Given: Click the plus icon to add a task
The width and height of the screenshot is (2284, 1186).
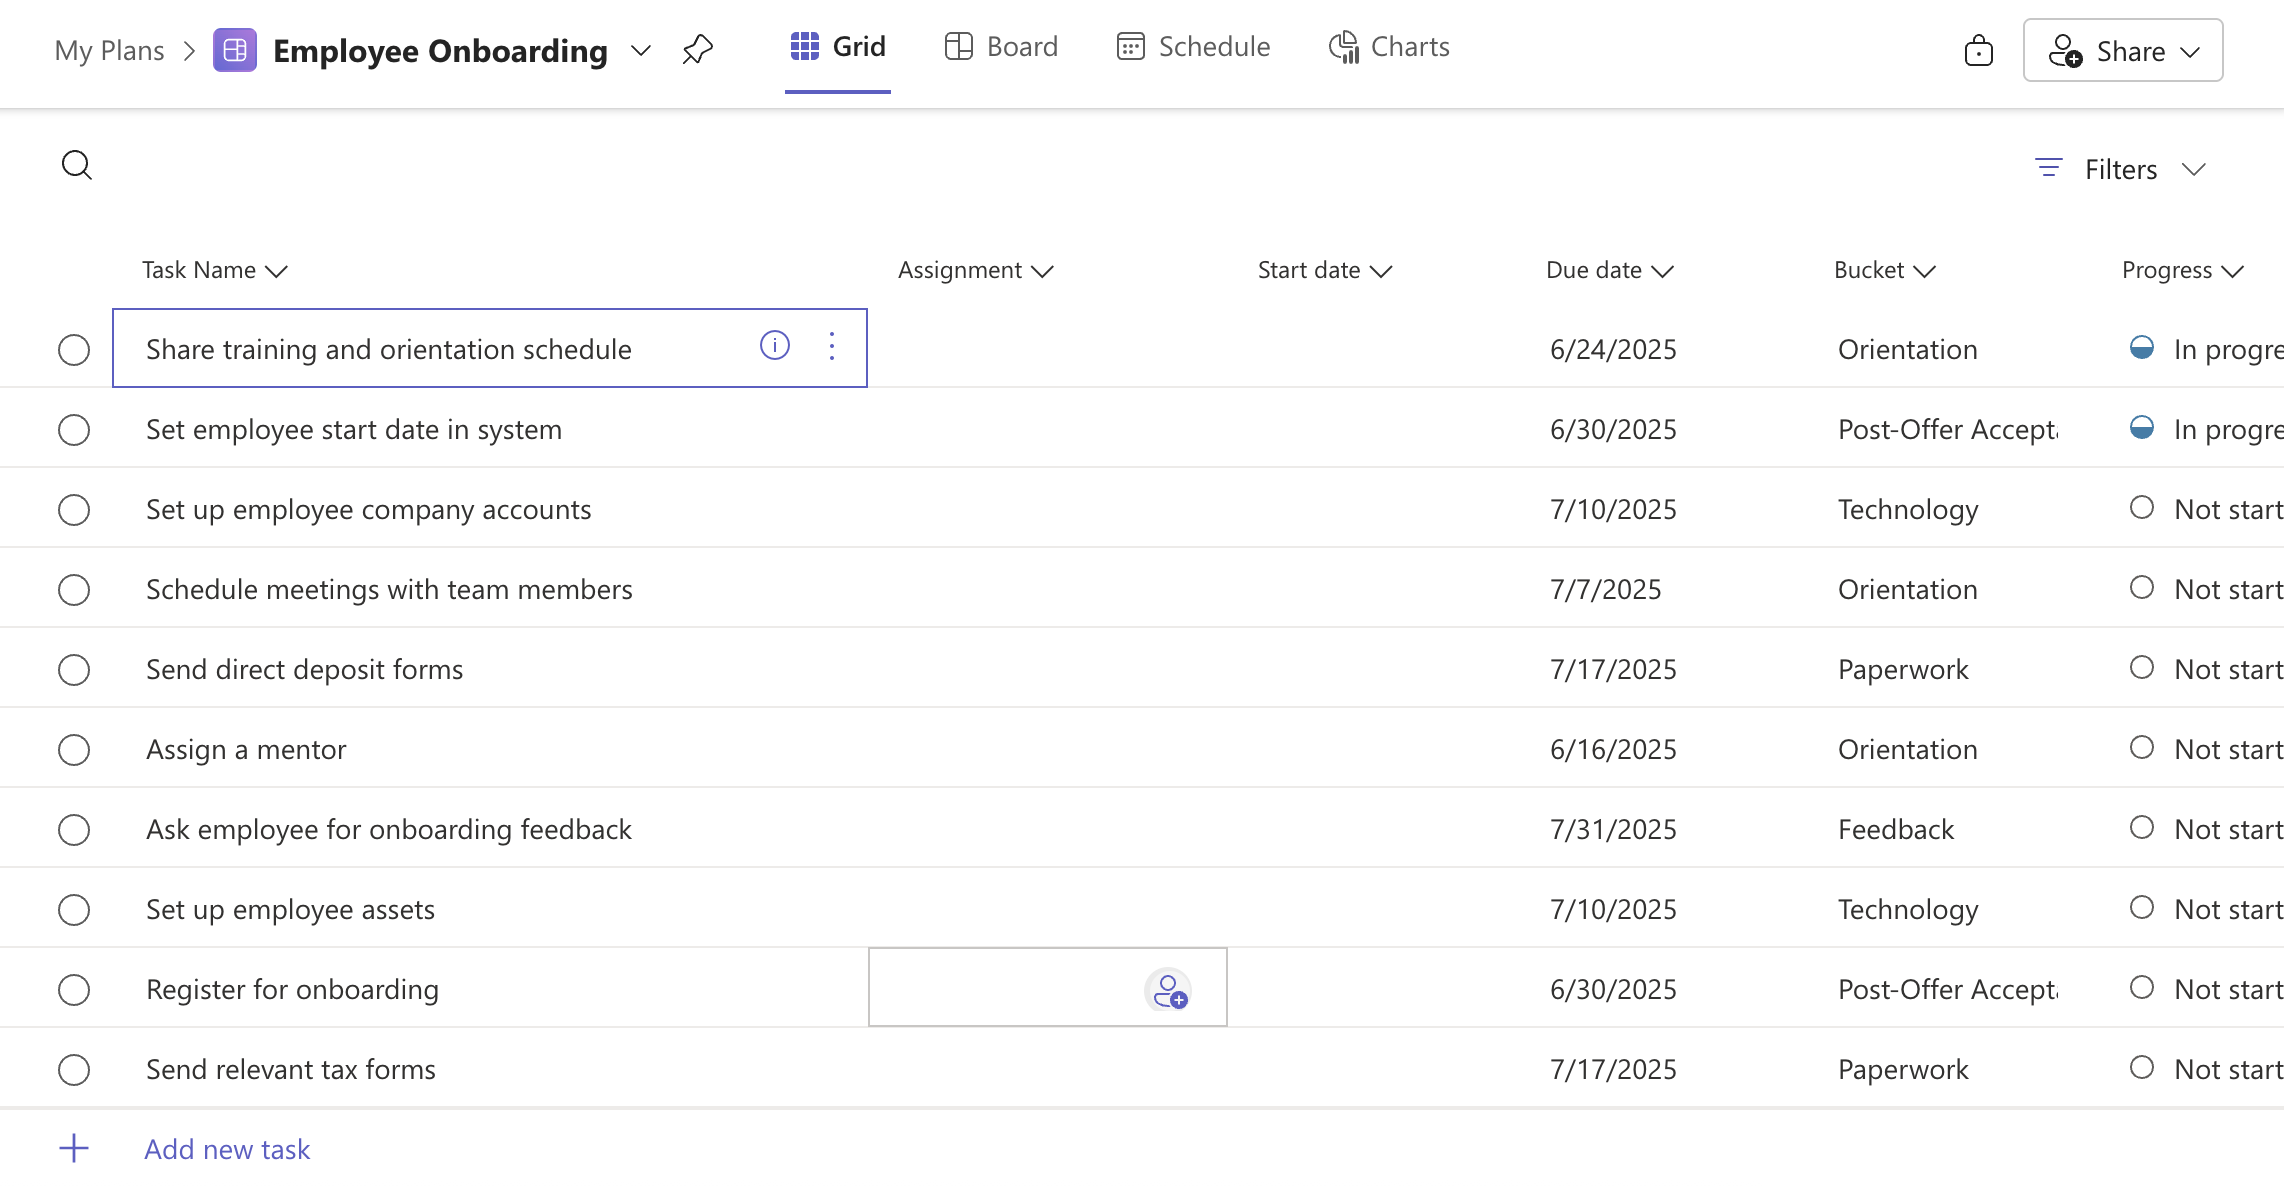Looking at the screenshot, I should 74,1148.
